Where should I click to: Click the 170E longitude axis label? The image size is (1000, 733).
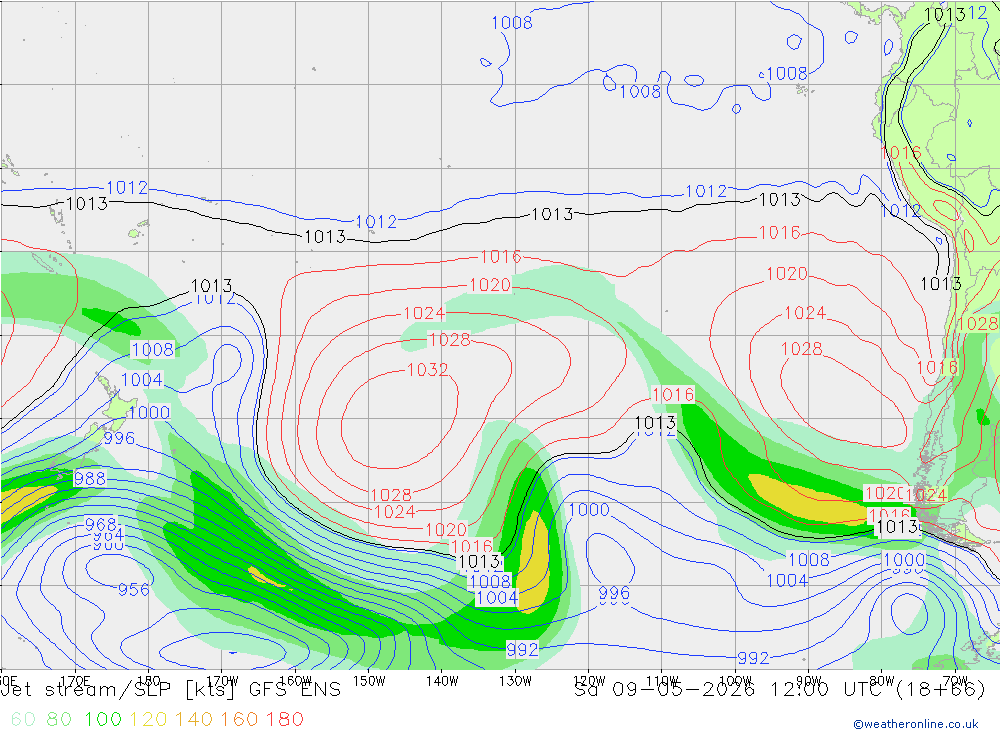point(75,681)
